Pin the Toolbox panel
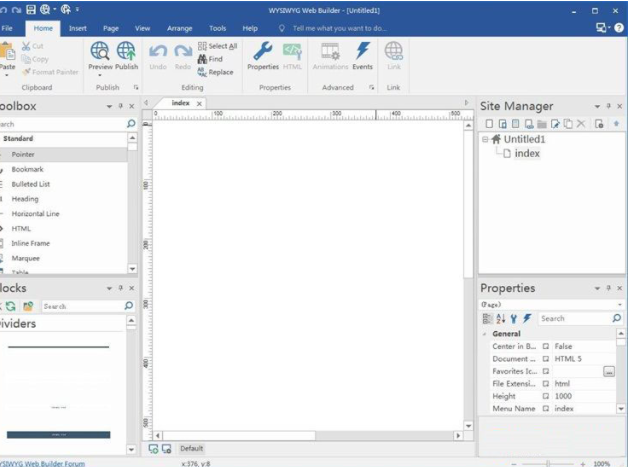 click(121, 106)
